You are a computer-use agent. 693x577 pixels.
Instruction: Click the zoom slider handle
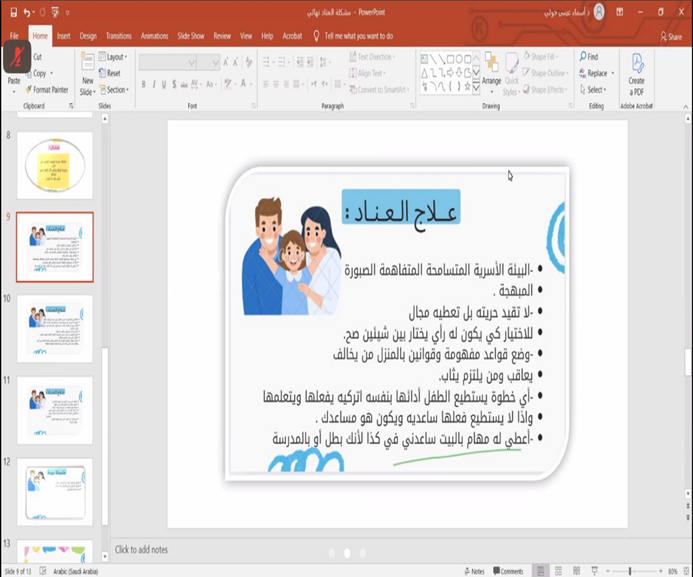click(630, 571)
